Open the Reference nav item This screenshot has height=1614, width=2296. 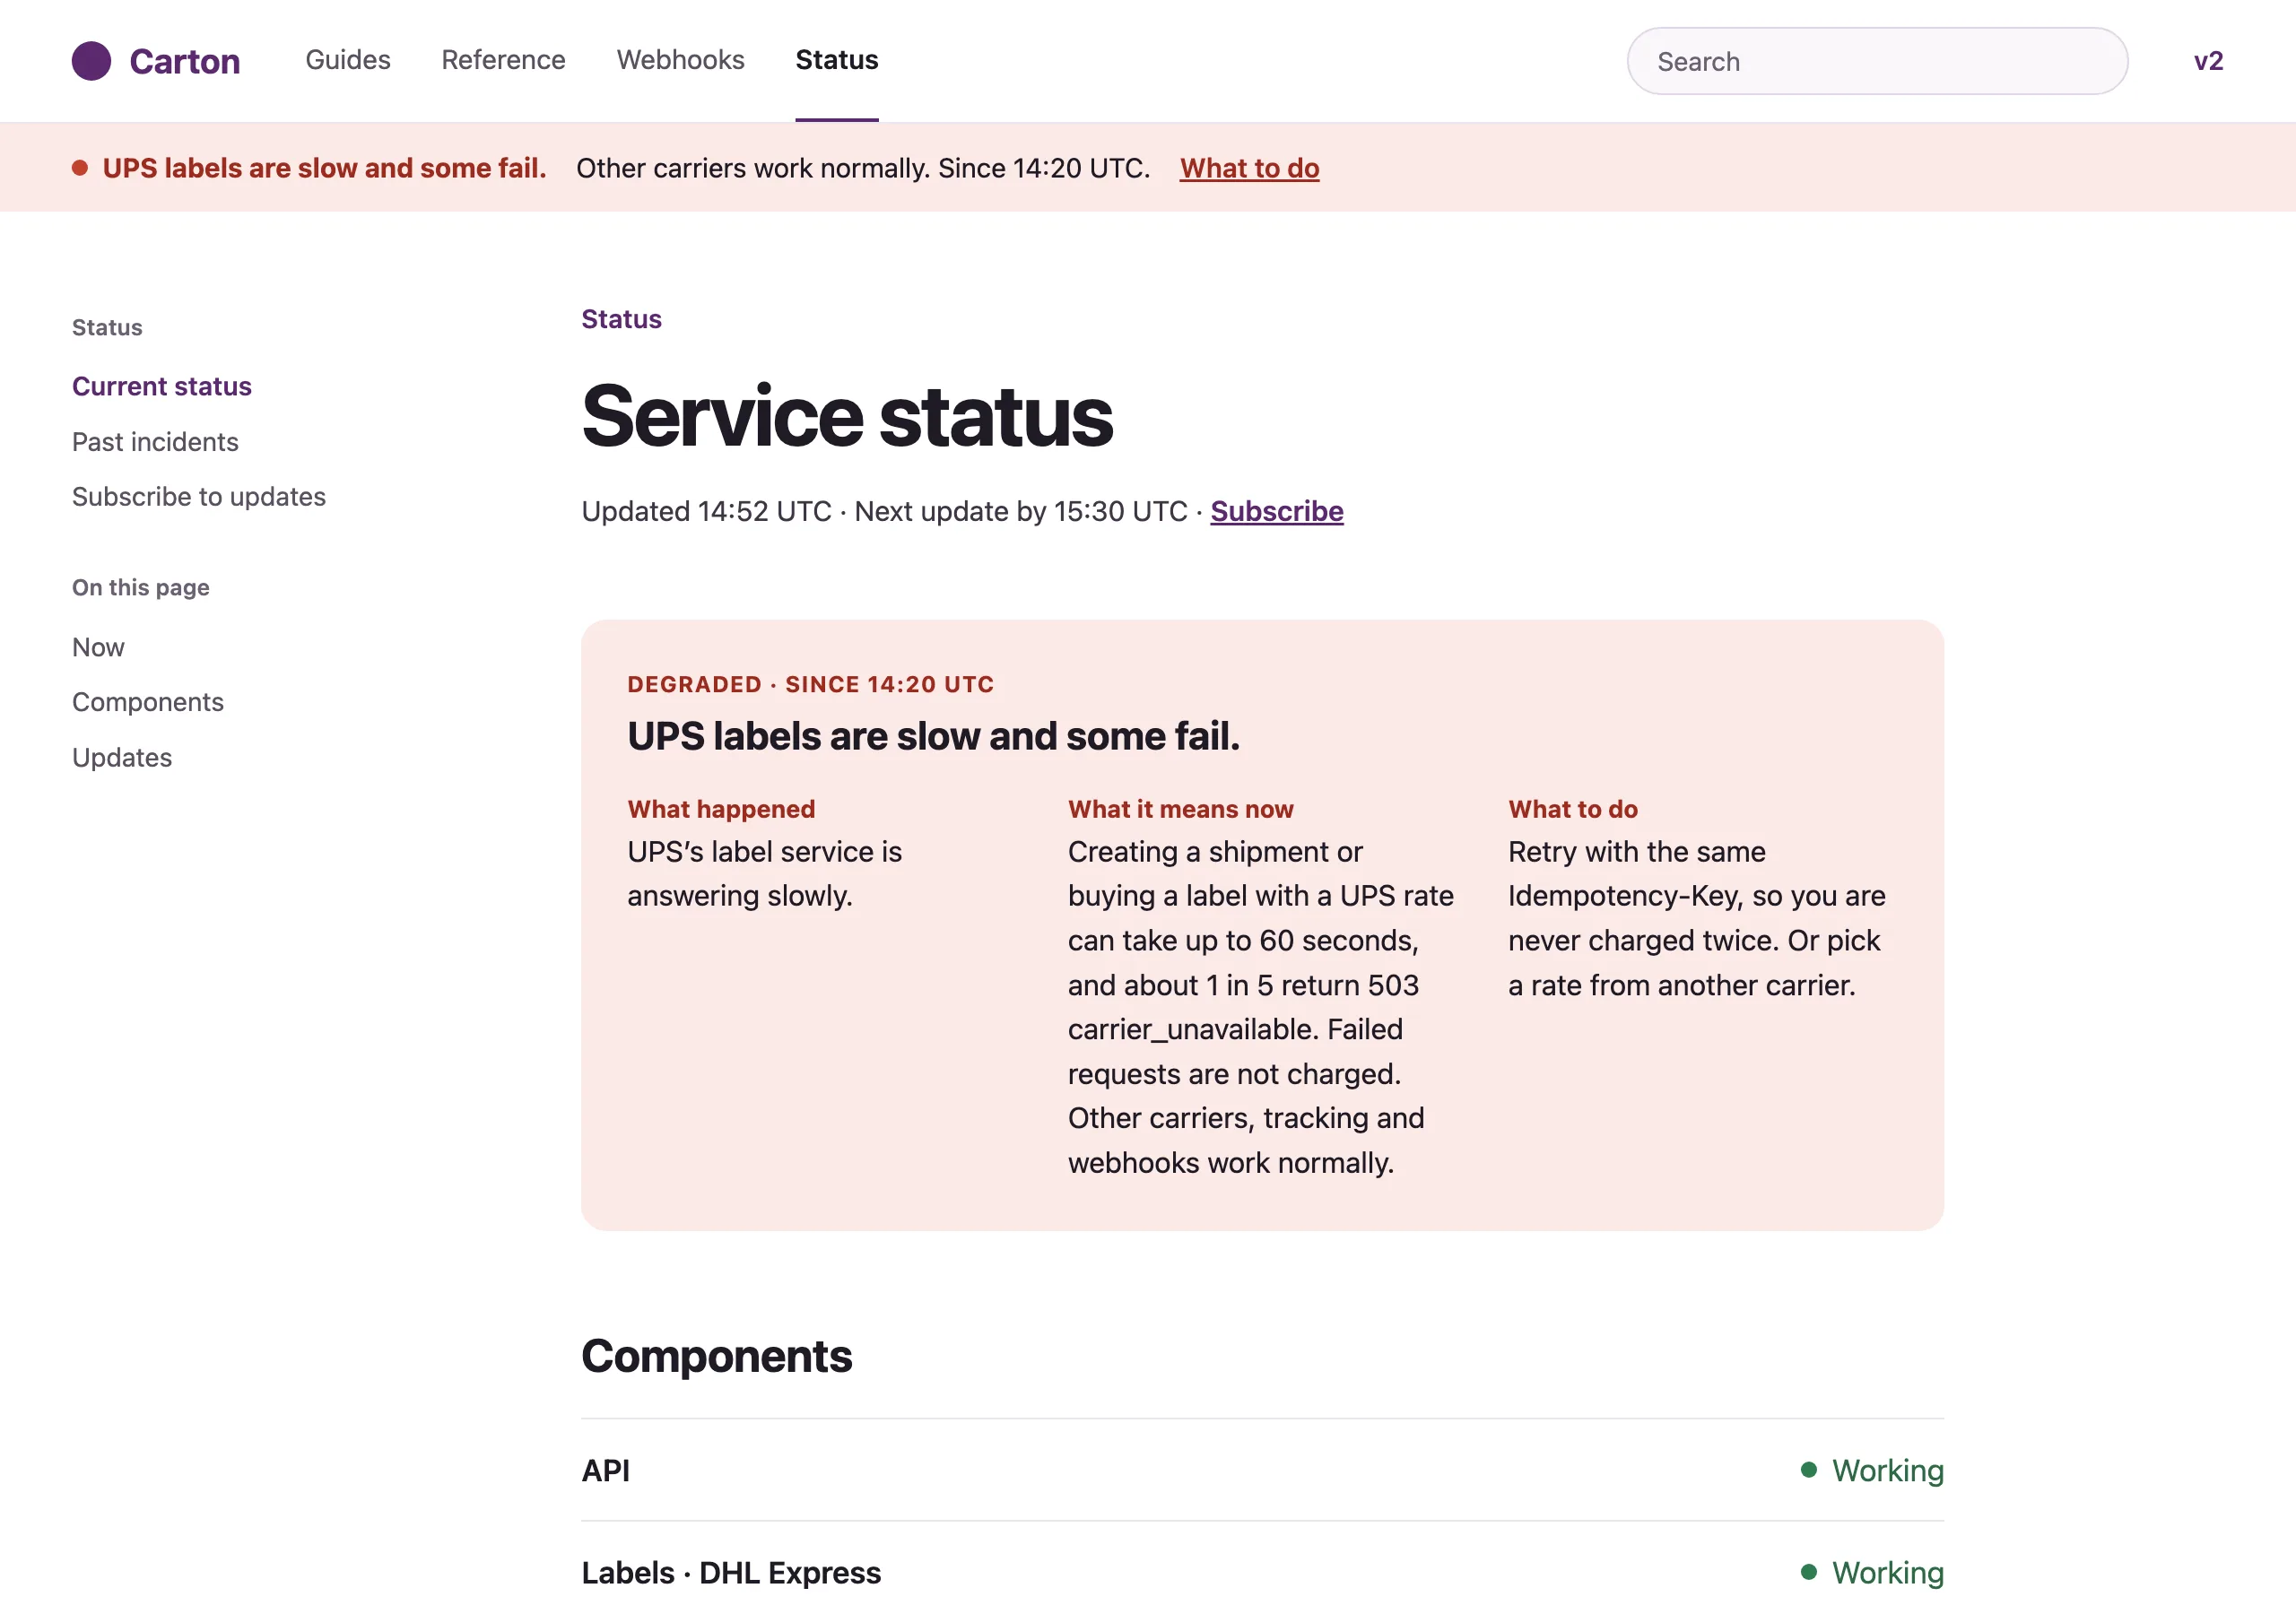click(x=503, y=60)
